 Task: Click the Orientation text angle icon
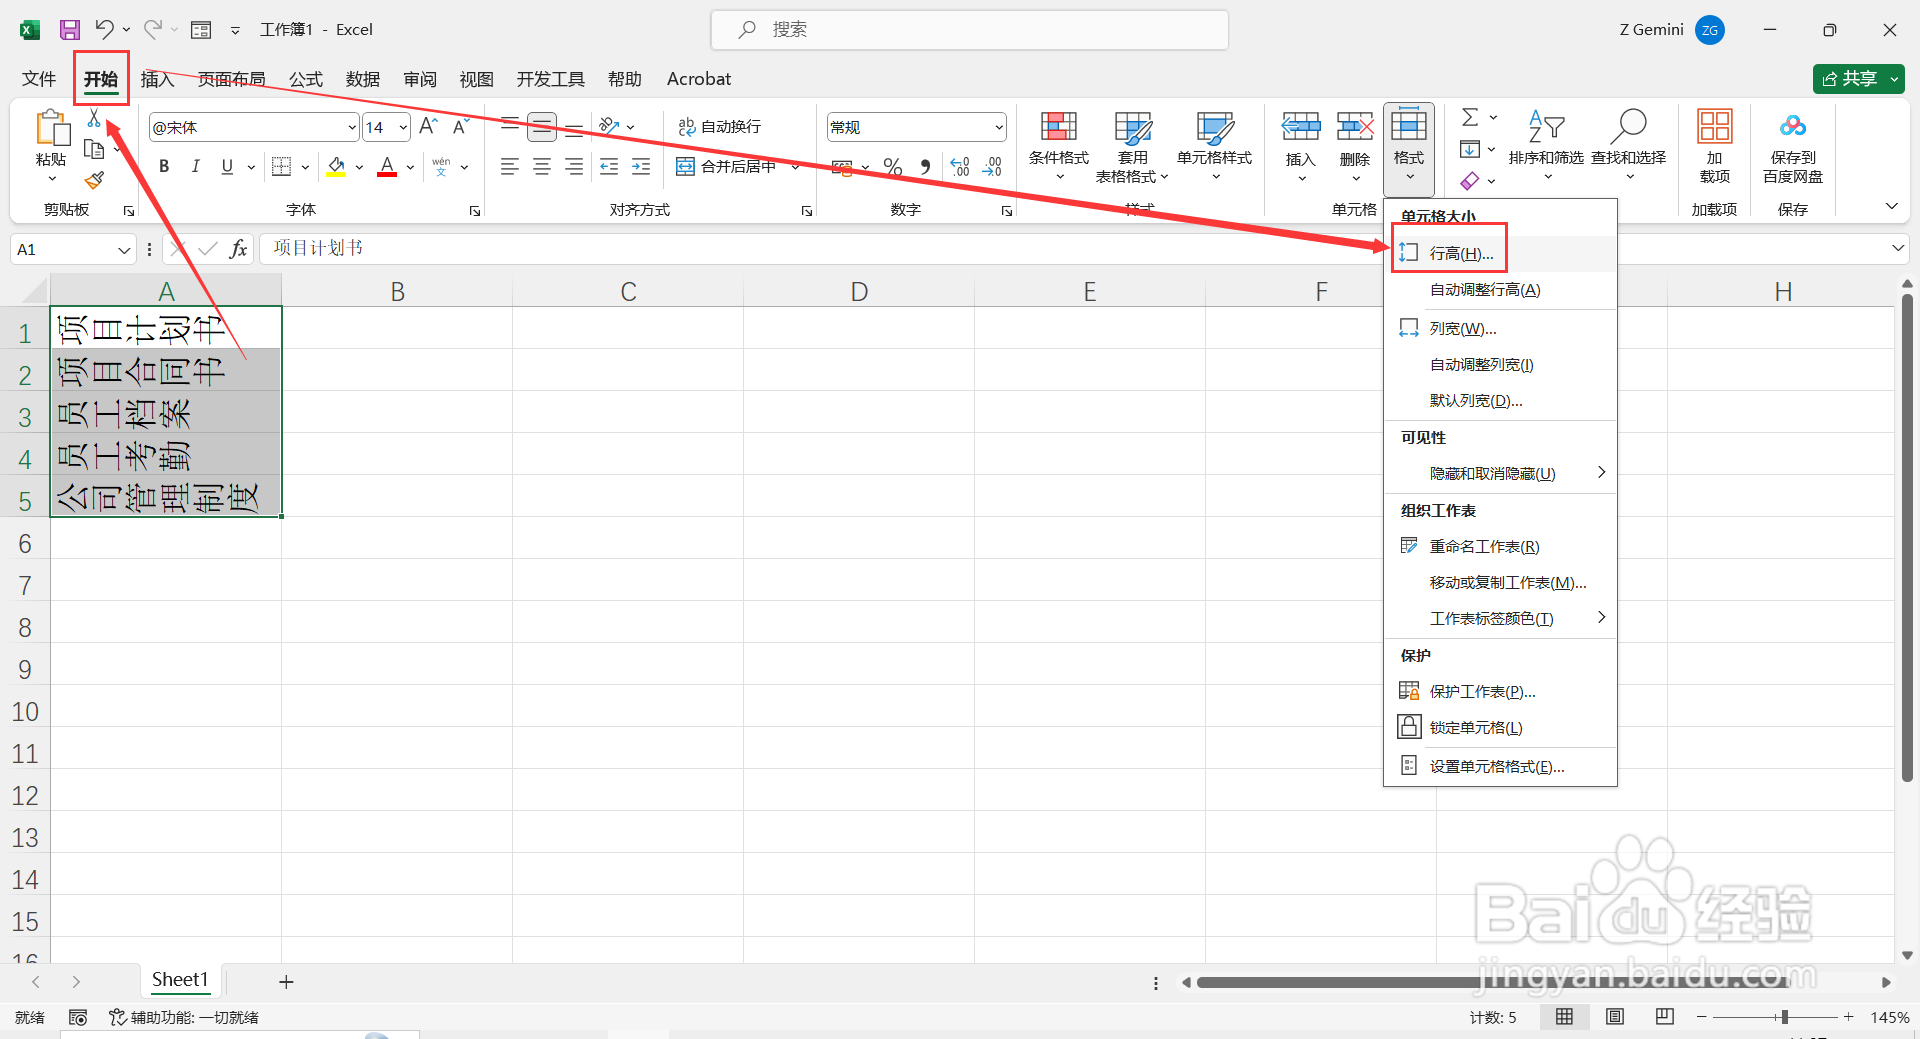point(610,126)
